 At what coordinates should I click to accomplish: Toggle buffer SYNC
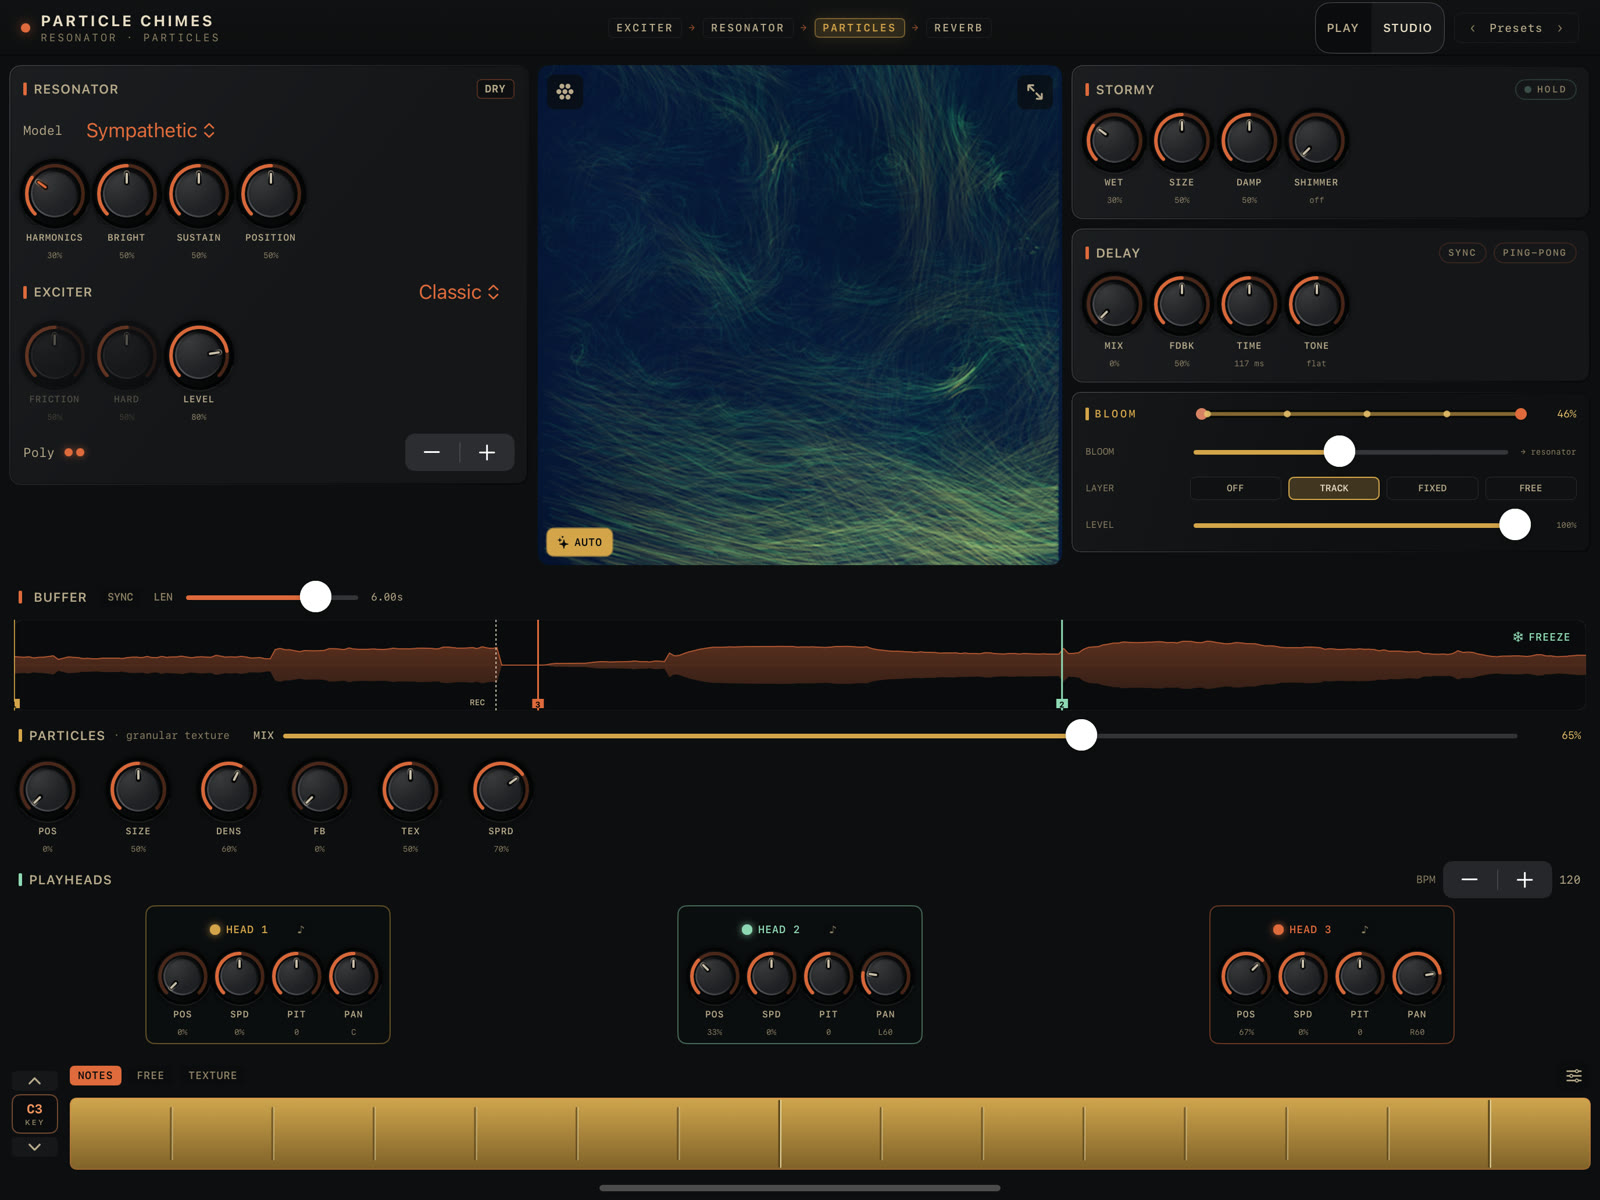tap(120, 597)
